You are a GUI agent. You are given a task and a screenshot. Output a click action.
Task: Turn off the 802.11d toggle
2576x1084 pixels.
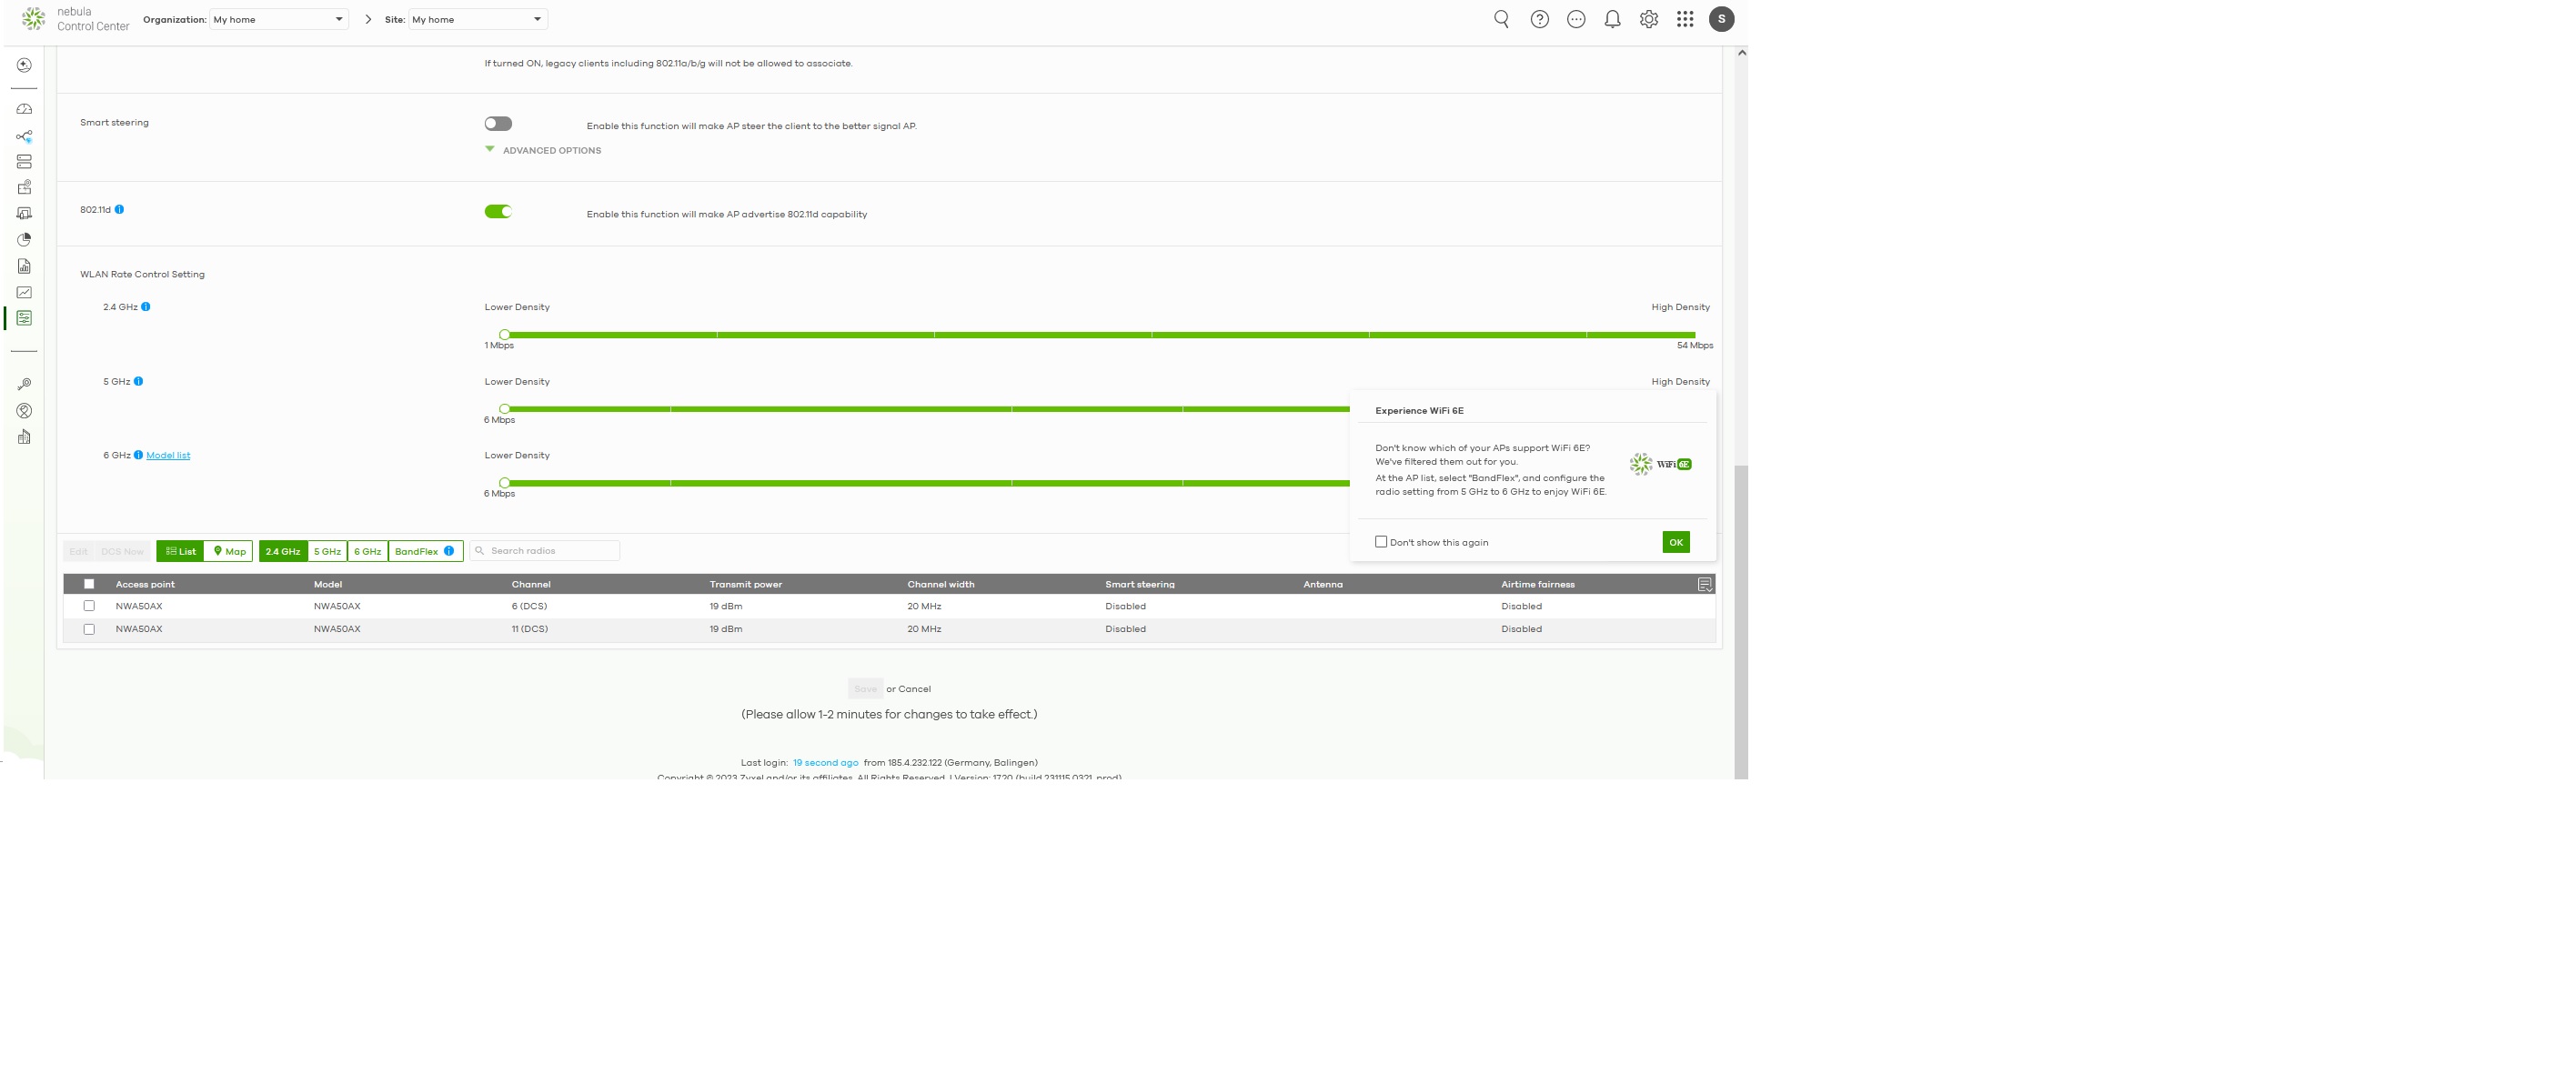click(498, 212)
